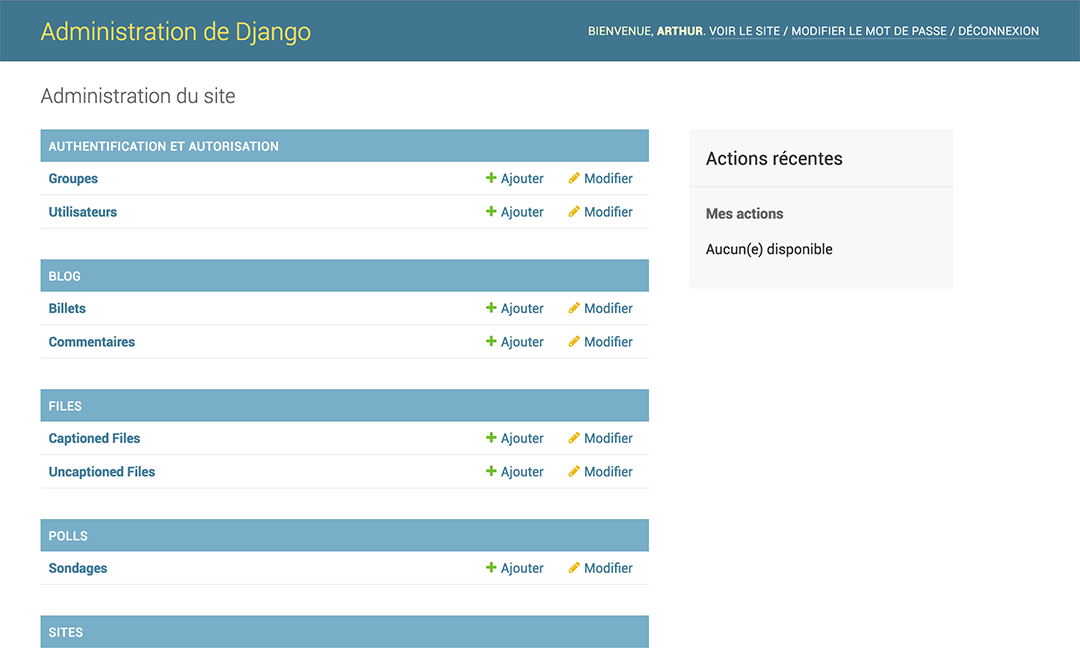
Task: Open the Blog app section header
Action: (65, 276)
